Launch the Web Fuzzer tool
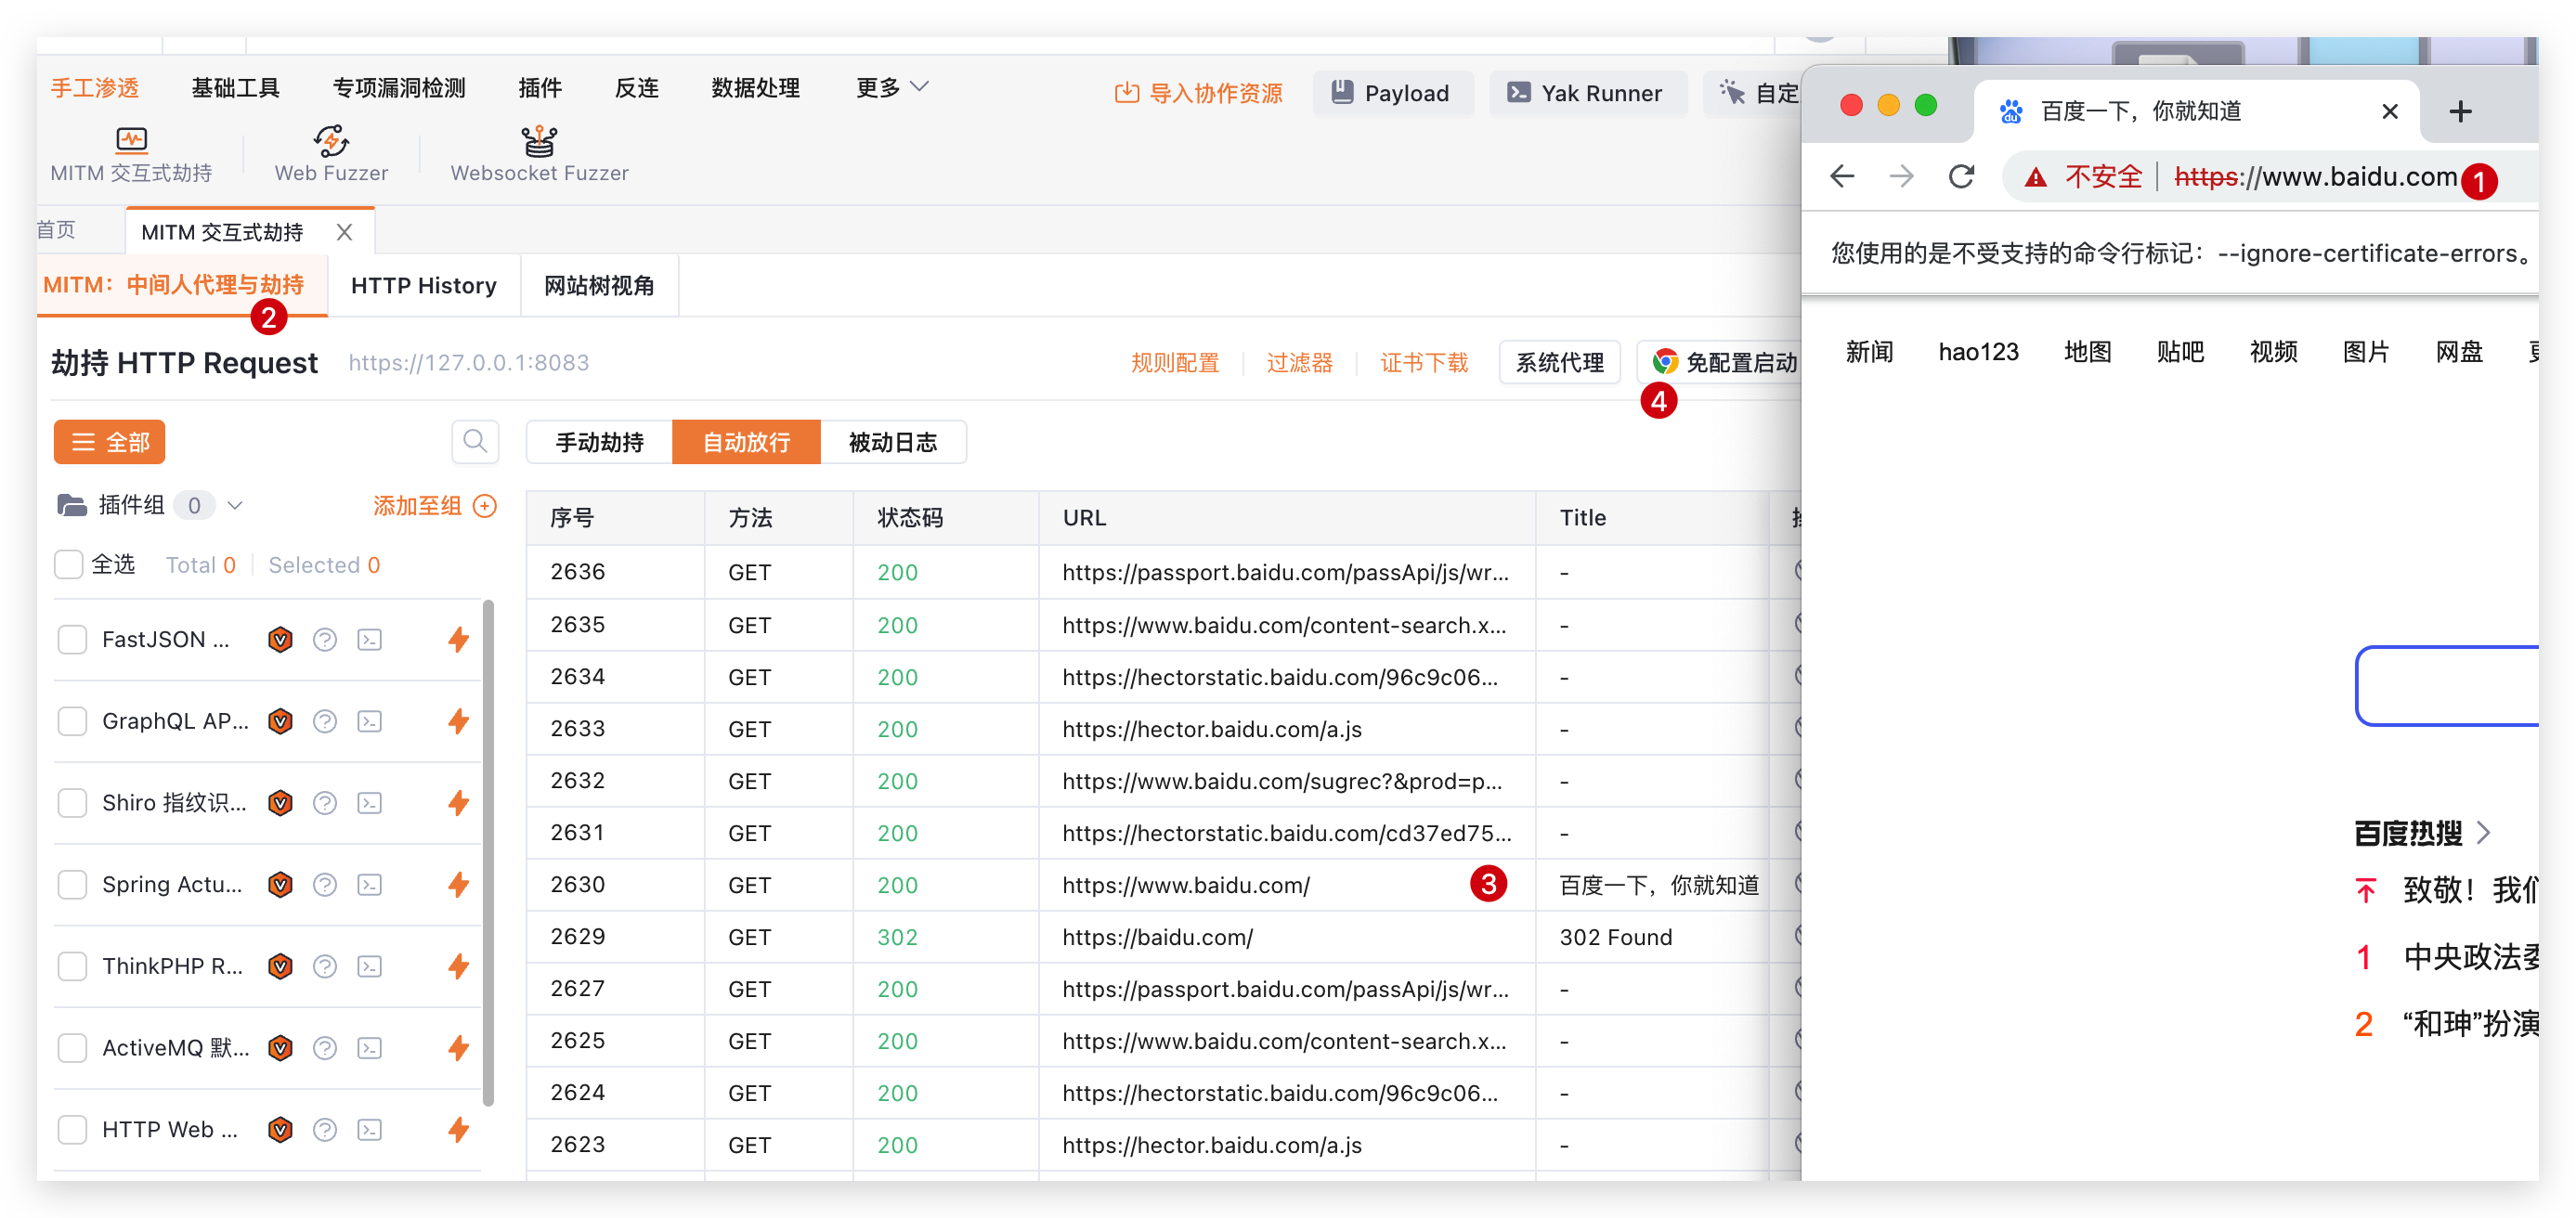2576x1218 pixels. click(331, 140)
